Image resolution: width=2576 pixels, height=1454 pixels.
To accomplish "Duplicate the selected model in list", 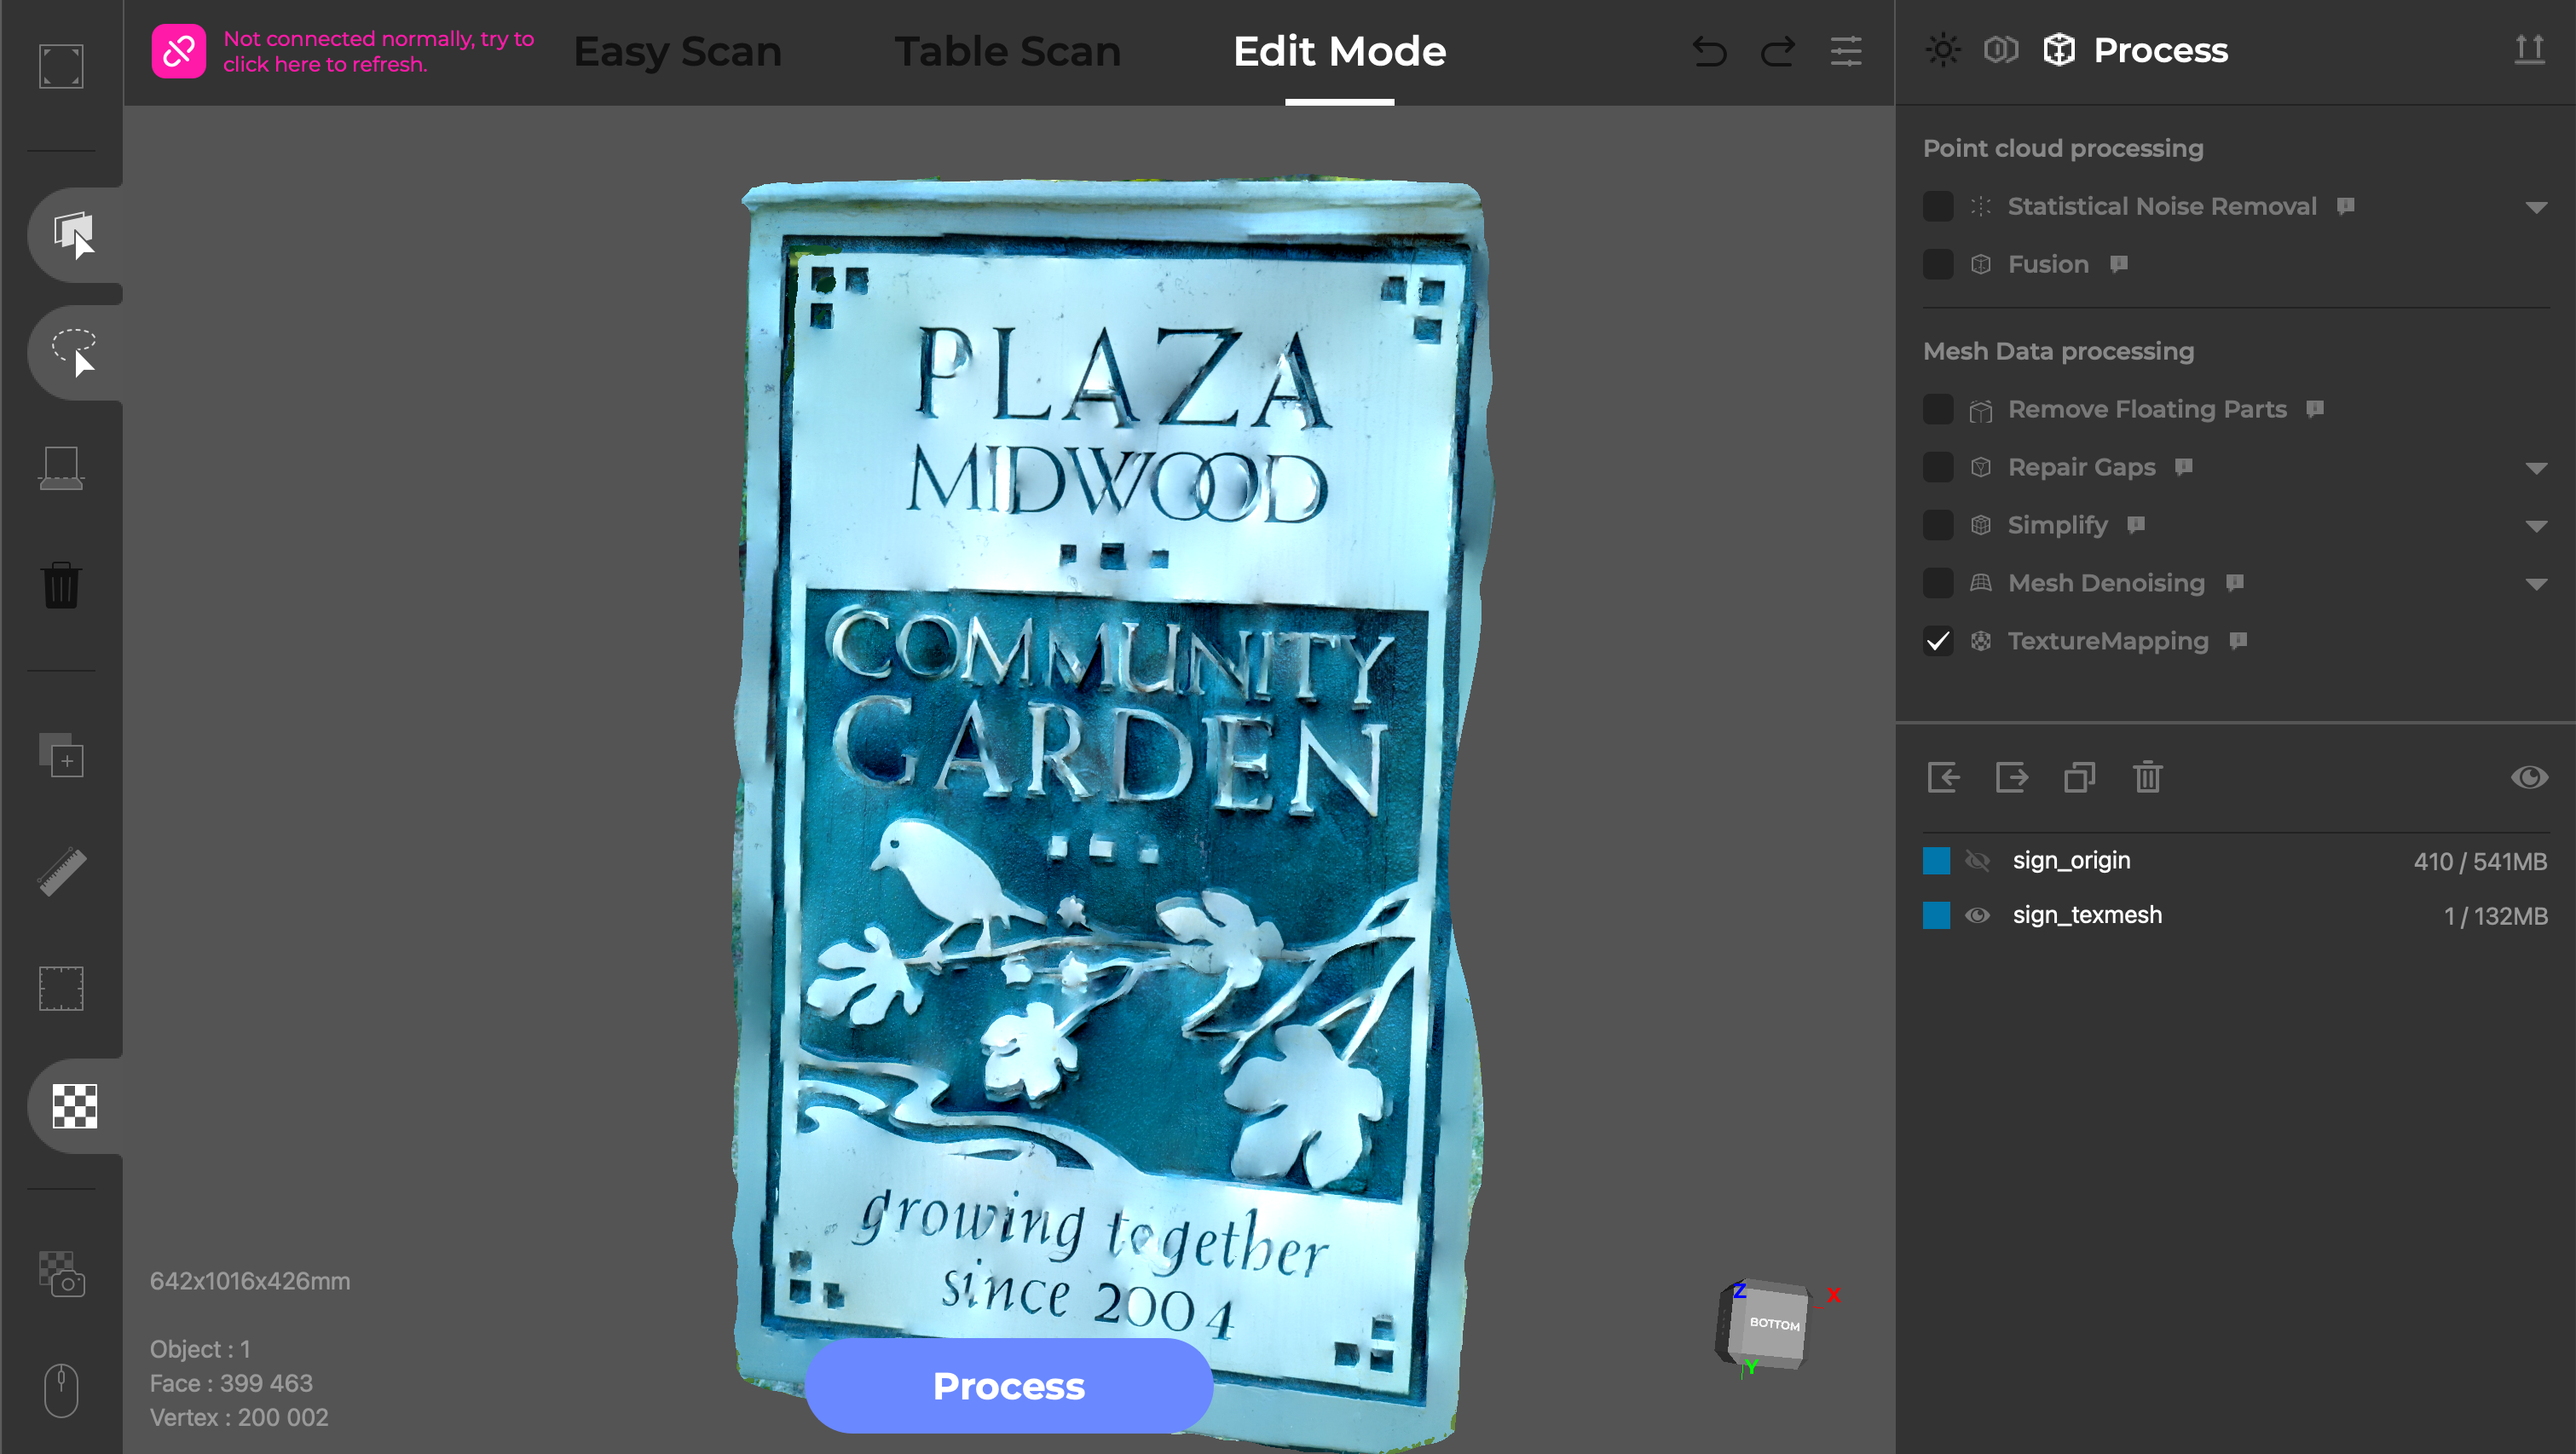I will tap(2080, 777).
